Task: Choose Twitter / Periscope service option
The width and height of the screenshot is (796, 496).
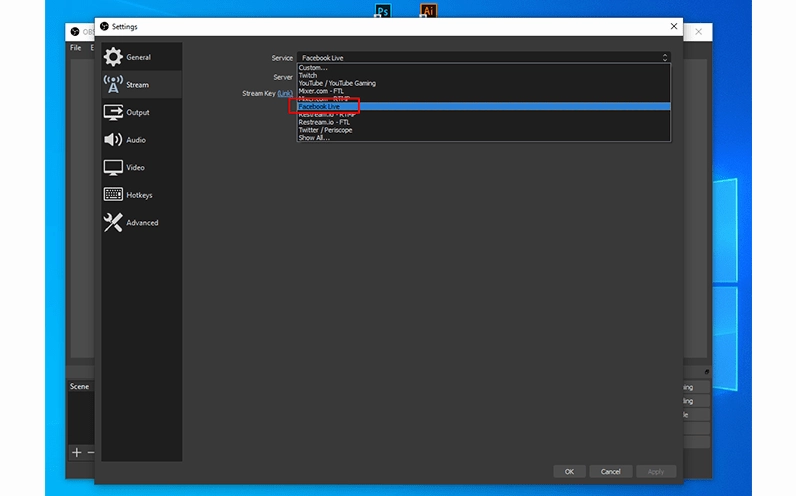Action: point(325,130)
